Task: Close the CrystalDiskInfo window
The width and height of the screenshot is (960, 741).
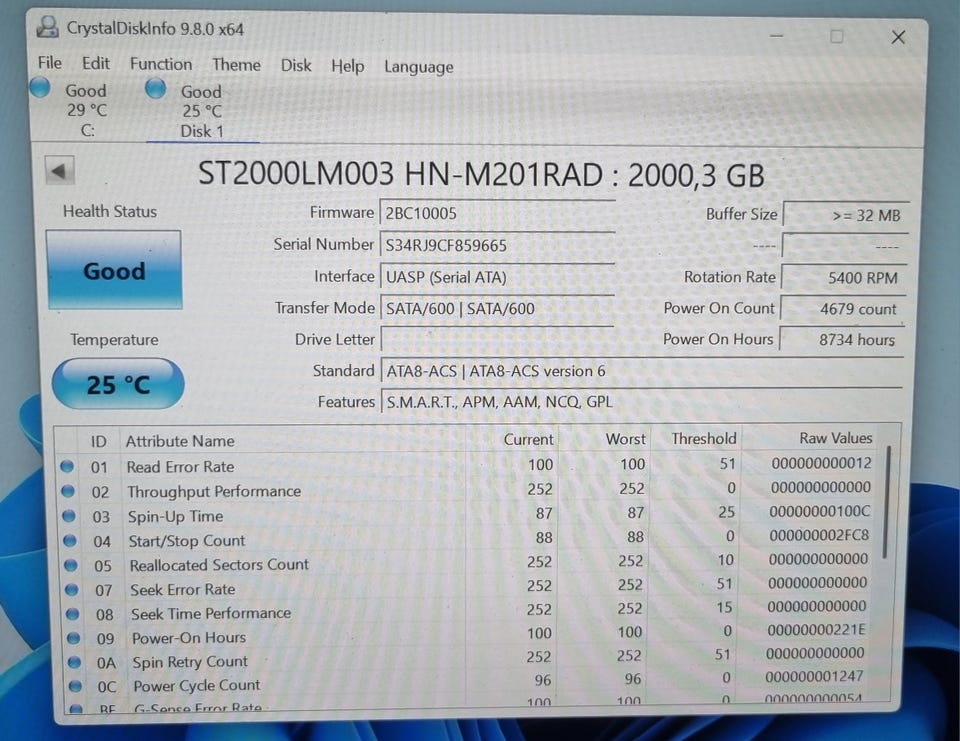Action: [898, 37]
